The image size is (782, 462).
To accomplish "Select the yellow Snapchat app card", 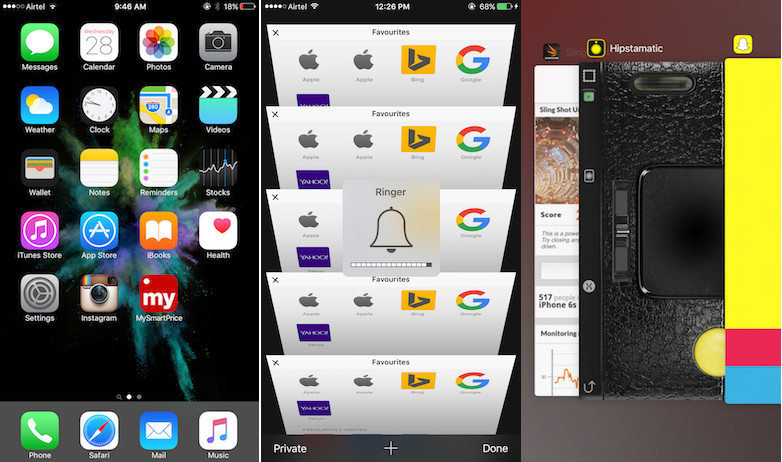I will click(x=753, y=231).
